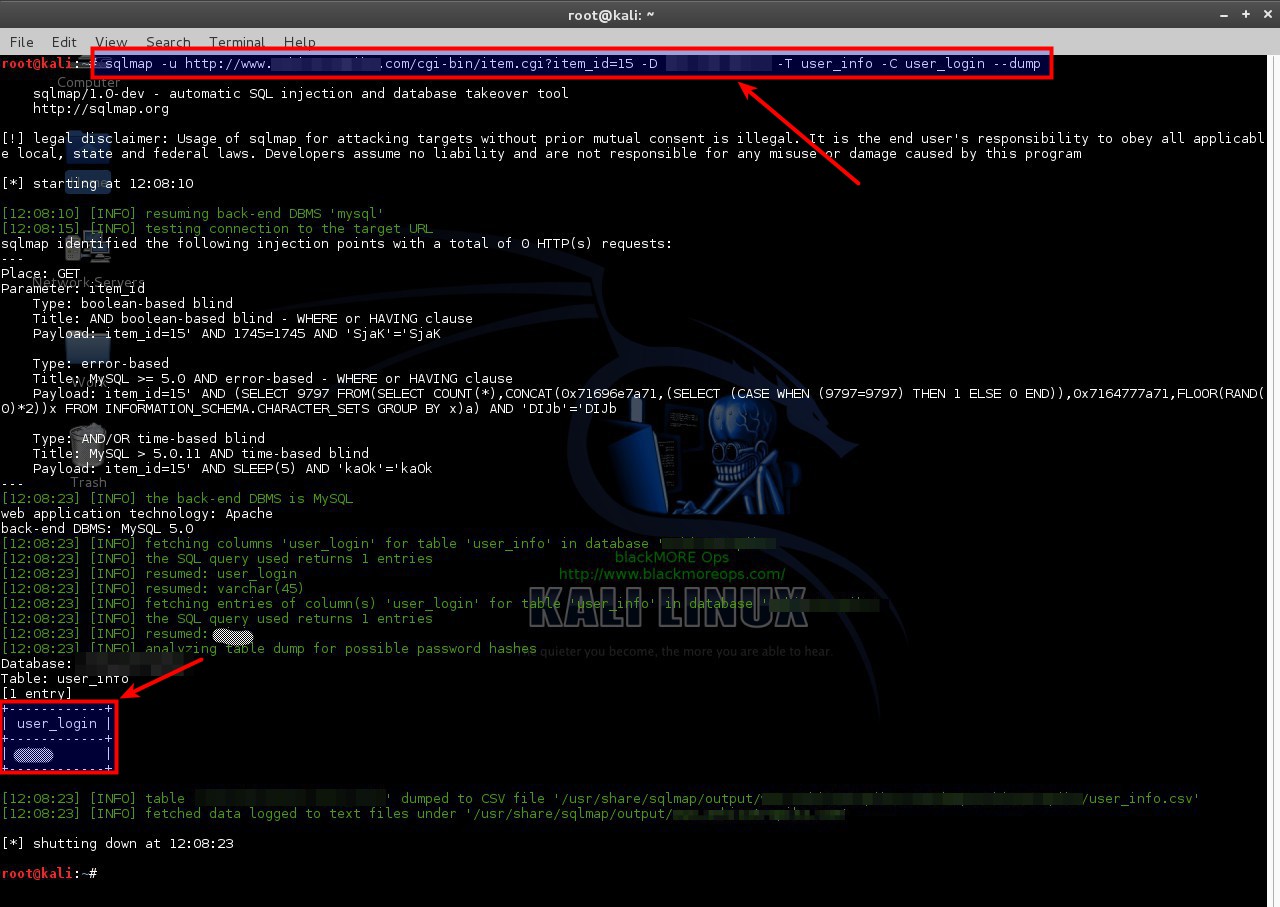Click the 'Table: user_info' line
The width and height of the screenshot is (1280, 907).
tap(65, 679)
